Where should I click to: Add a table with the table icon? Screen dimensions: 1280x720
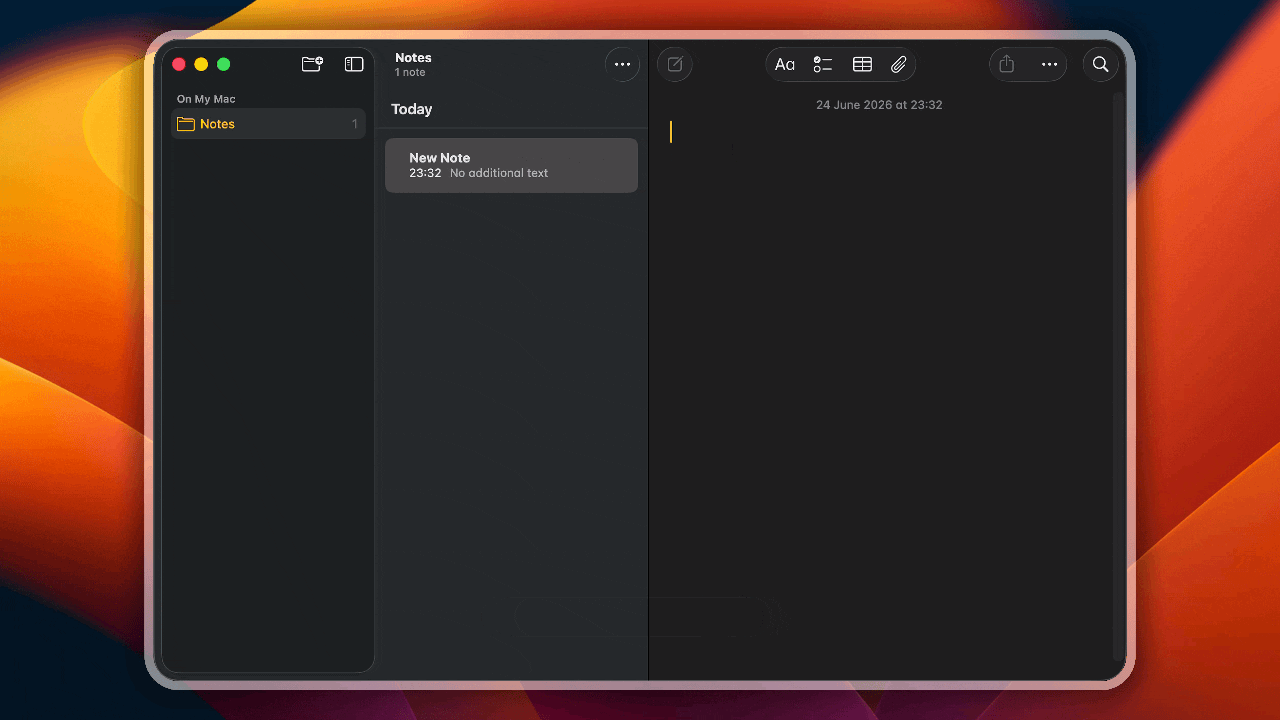click(x=862, y=64)
